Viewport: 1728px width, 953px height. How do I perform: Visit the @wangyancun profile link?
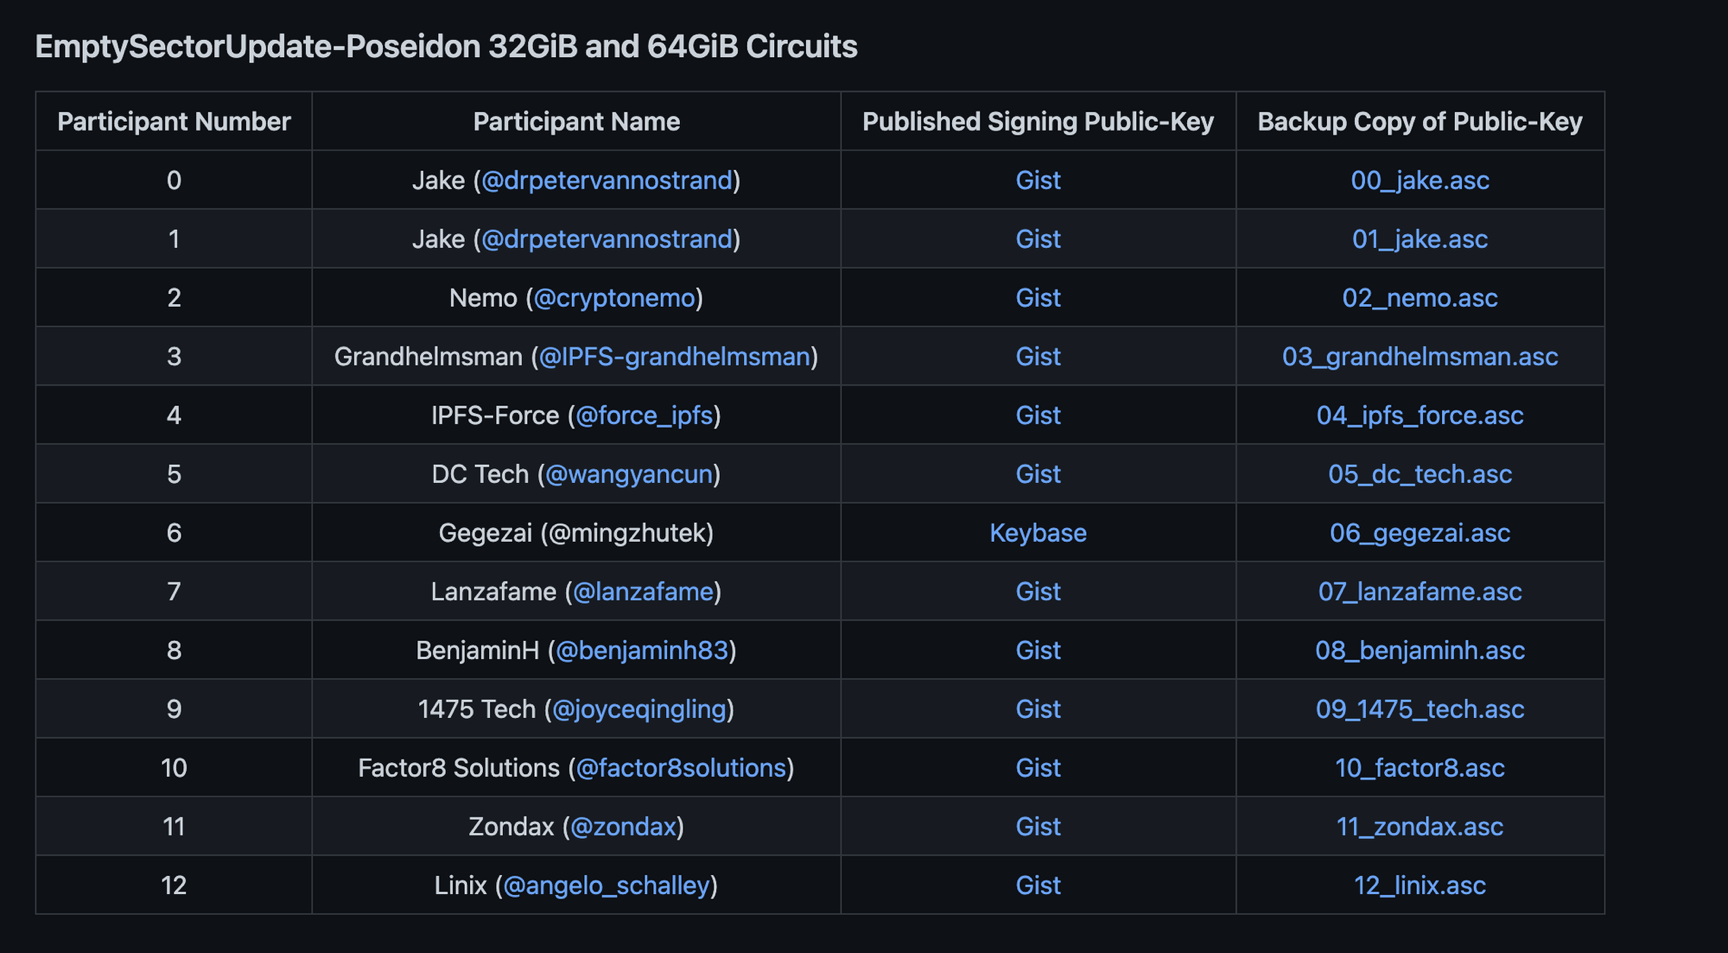629,474
